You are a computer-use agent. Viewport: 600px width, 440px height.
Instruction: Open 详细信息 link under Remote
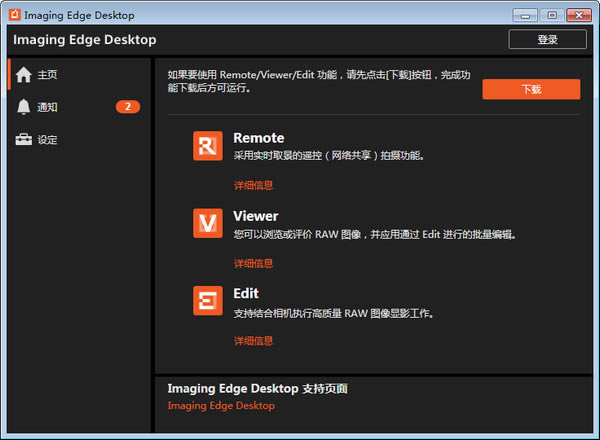click(253, 185)
